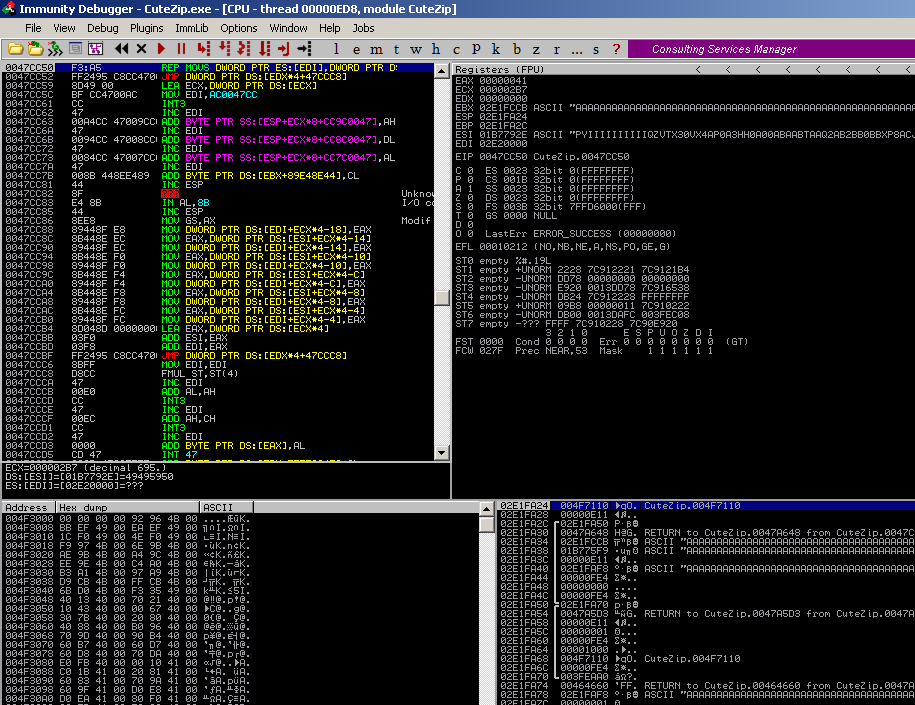Close the debugged program with X icon
The width and height of the screenshot is (915, 705).
pyautogui.click(x=141, y=49)
